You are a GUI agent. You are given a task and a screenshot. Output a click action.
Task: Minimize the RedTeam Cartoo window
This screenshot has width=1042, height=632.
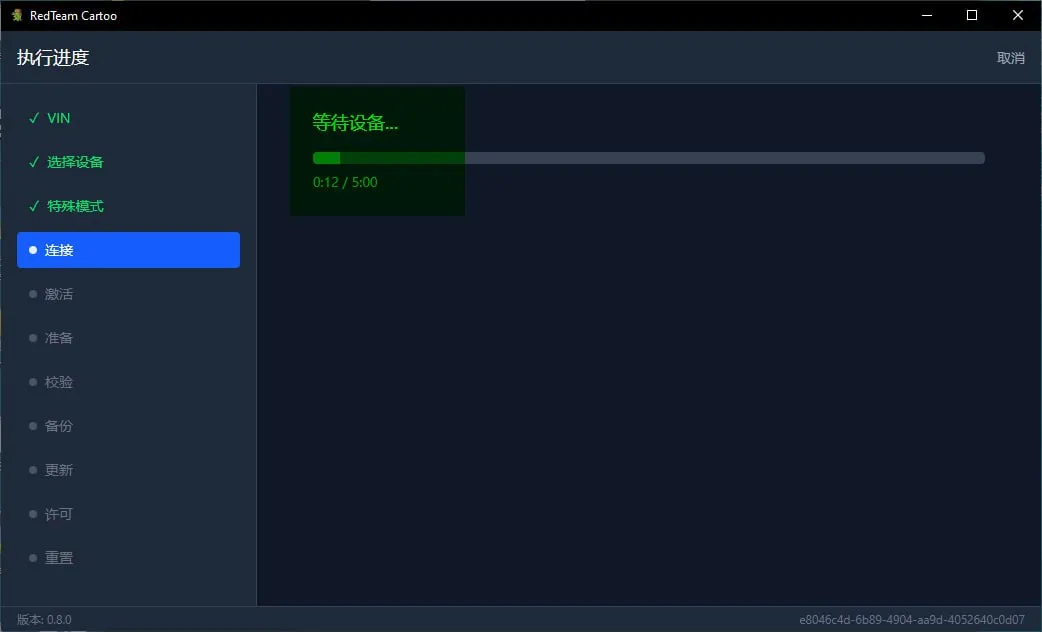pos(927,15)
